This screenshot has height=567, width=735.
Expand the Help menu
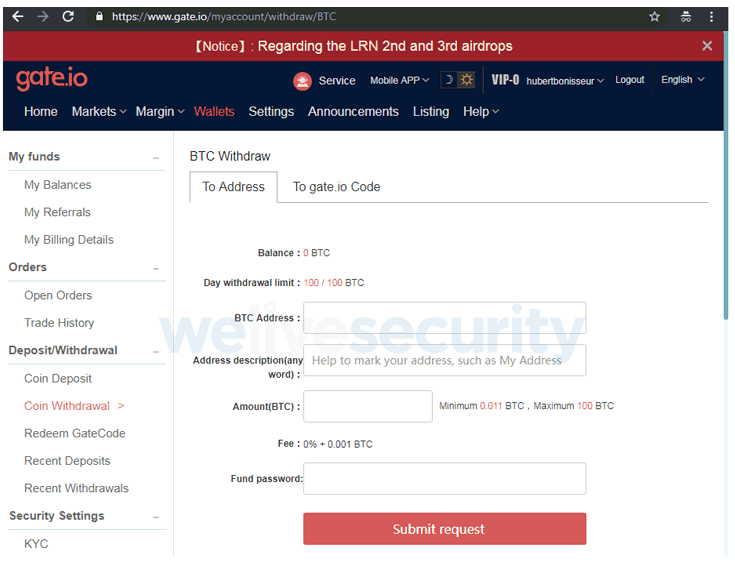pyautogui.click(x=481, y=112)
